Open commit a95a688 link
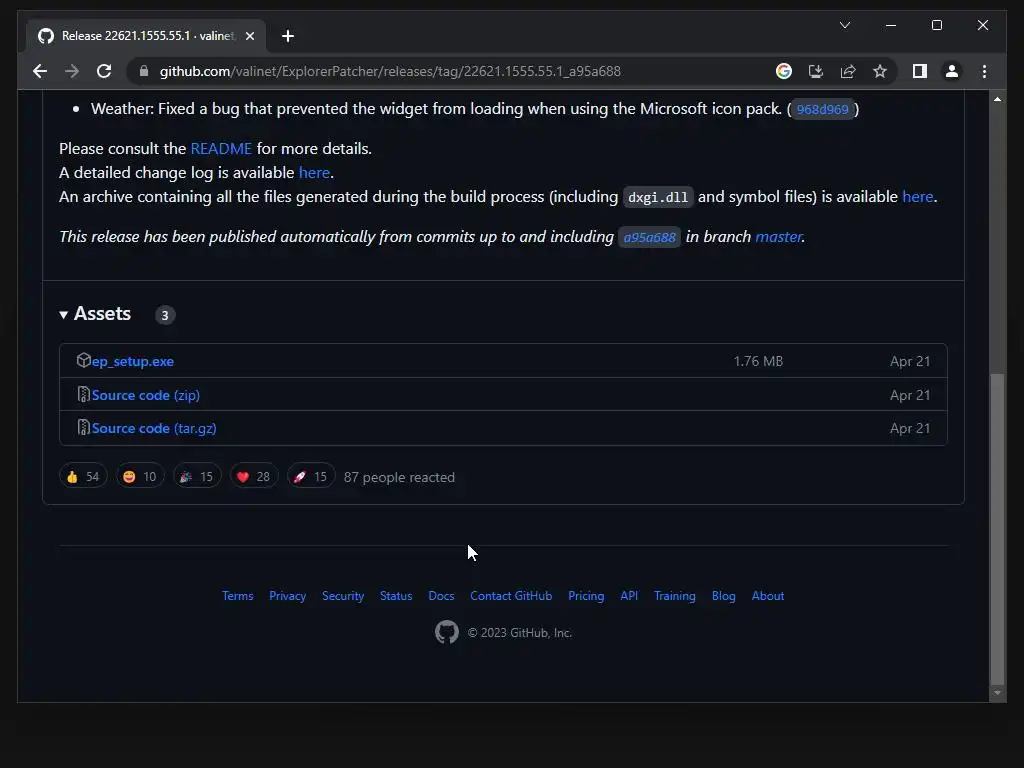Viewport: 1024px width, 768px height. (x=649, y=237)
